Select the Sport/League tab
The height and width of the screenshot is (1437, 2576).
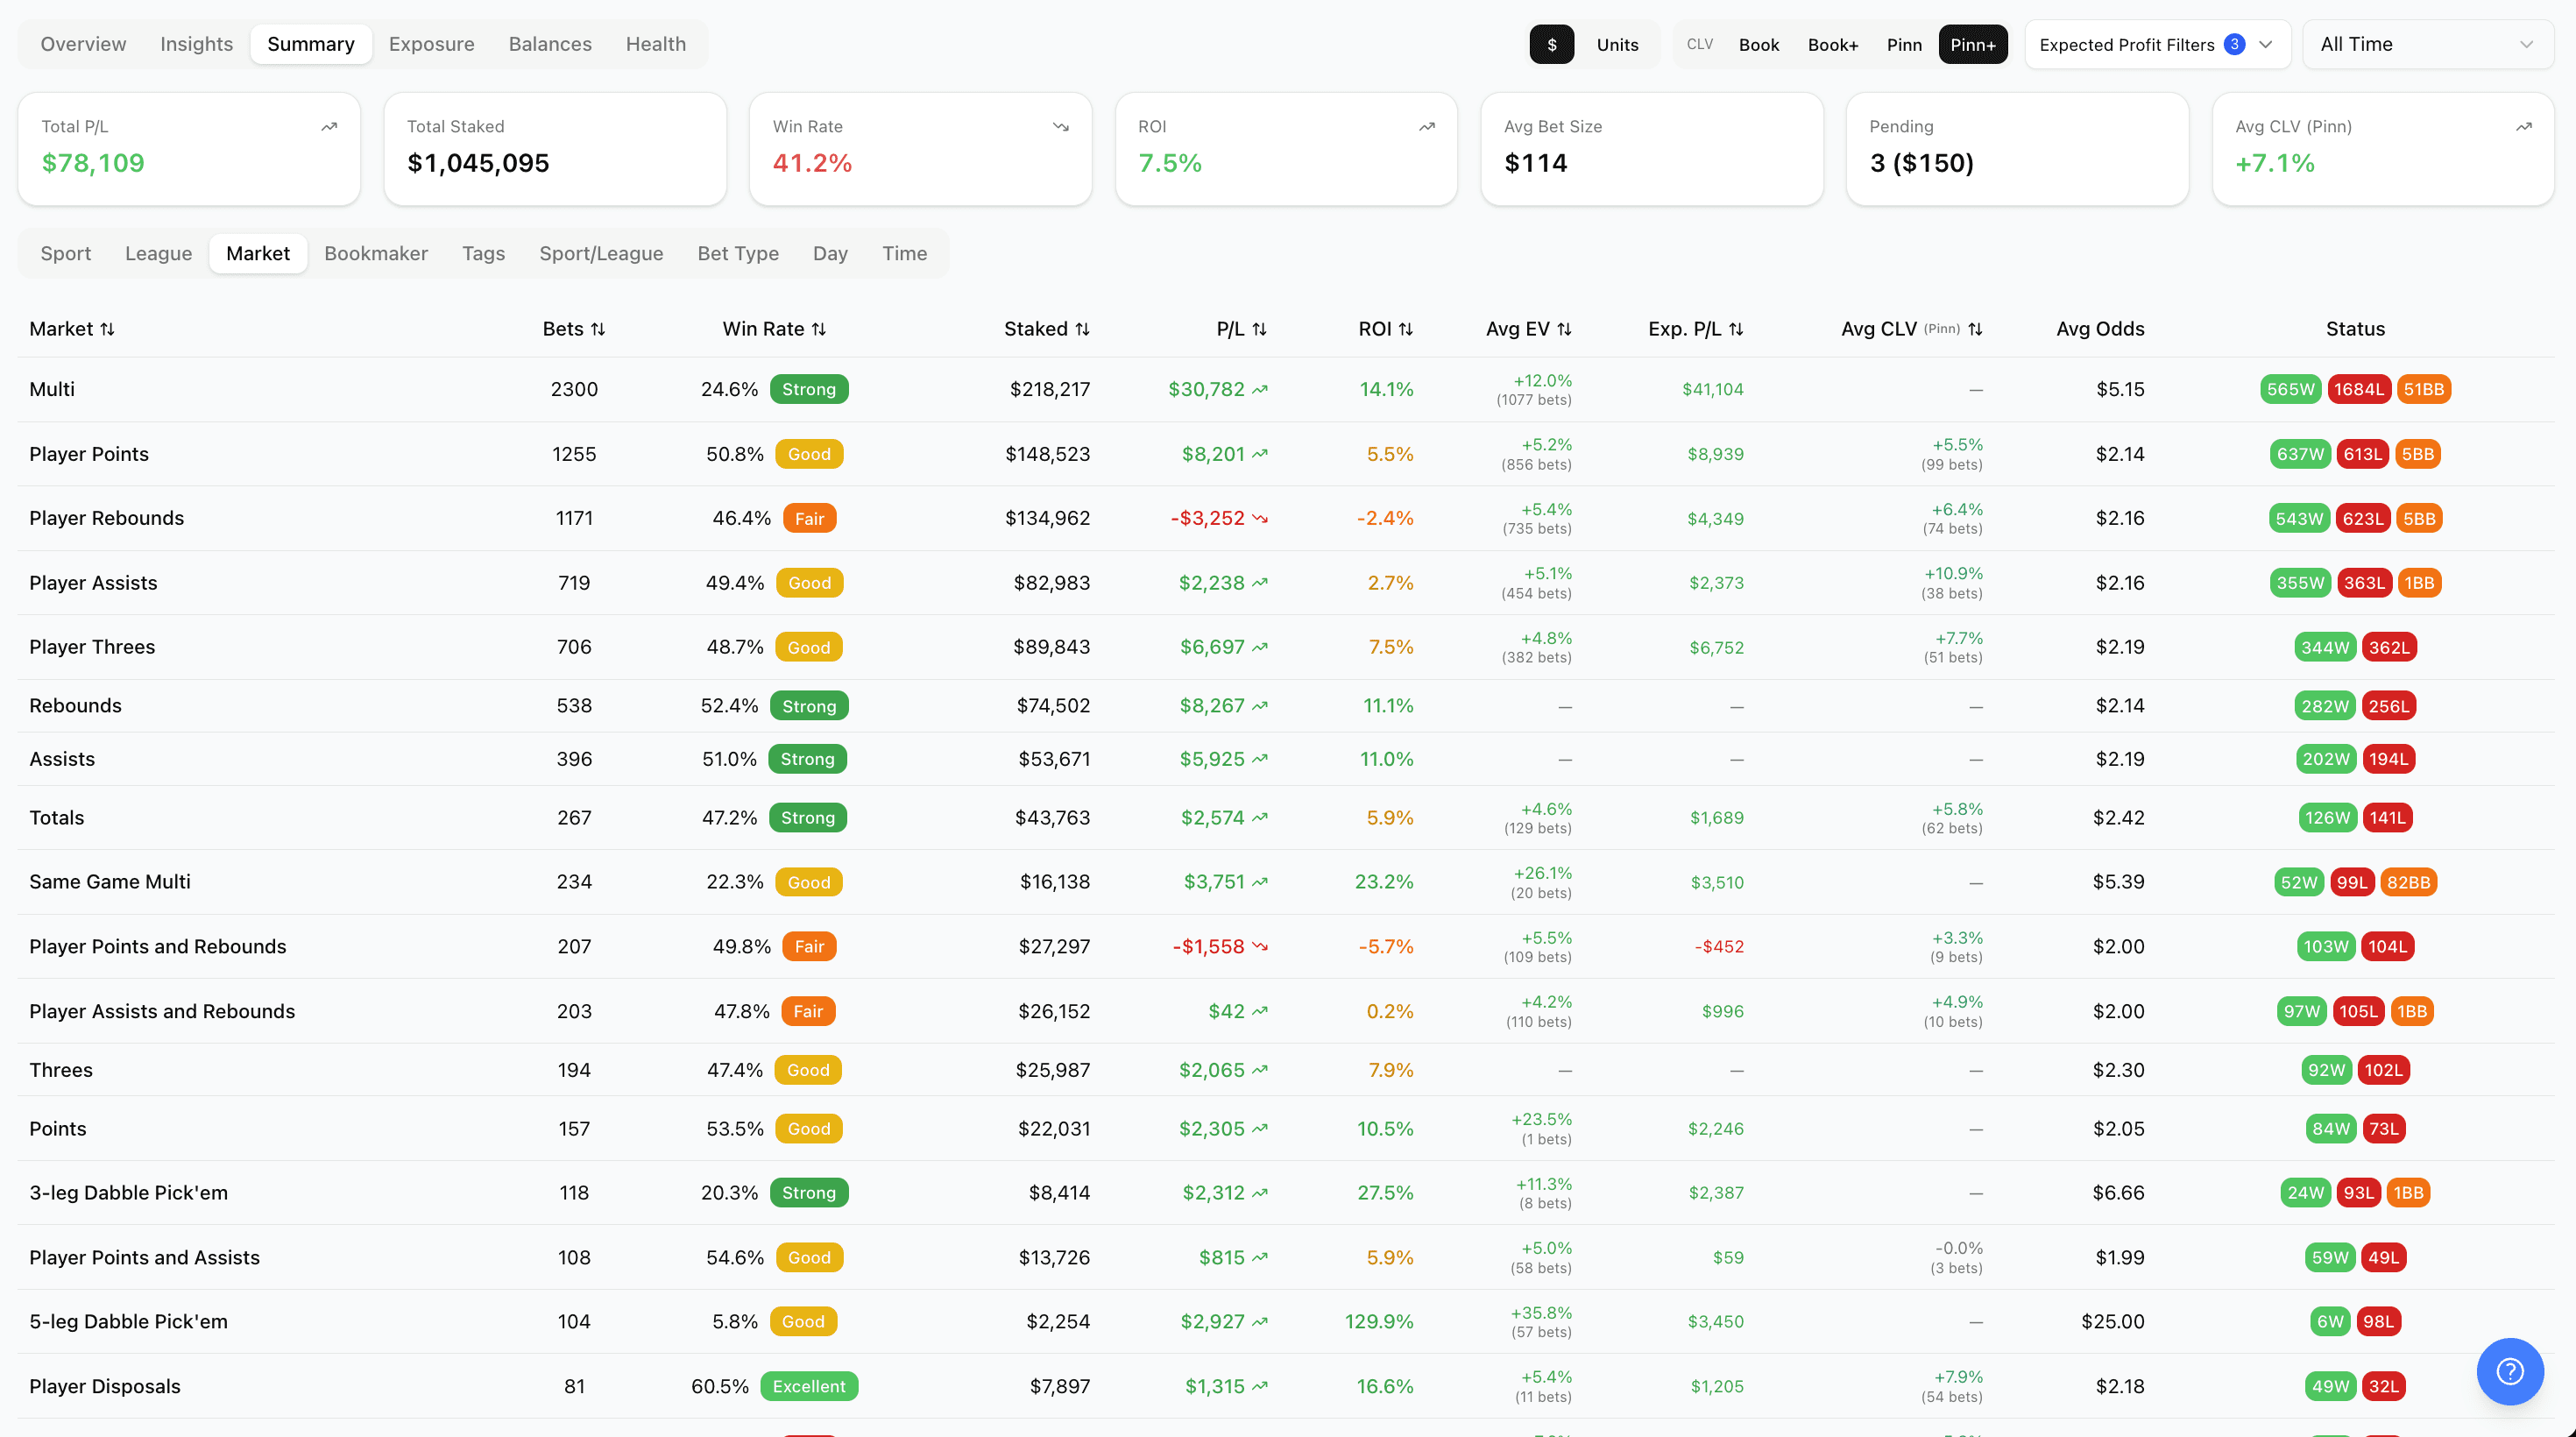(x=601, y=253)
